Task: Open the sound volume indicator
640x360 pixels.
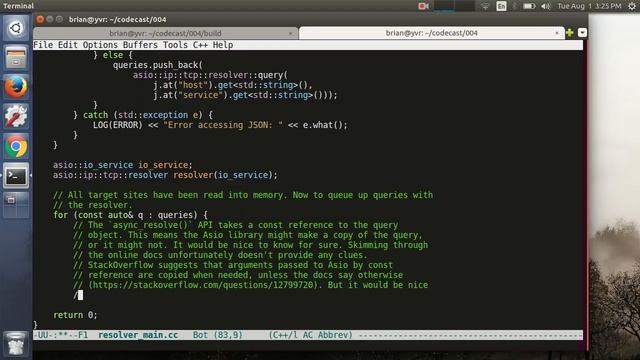Action: pyautogui.click(x=546, y=6)
